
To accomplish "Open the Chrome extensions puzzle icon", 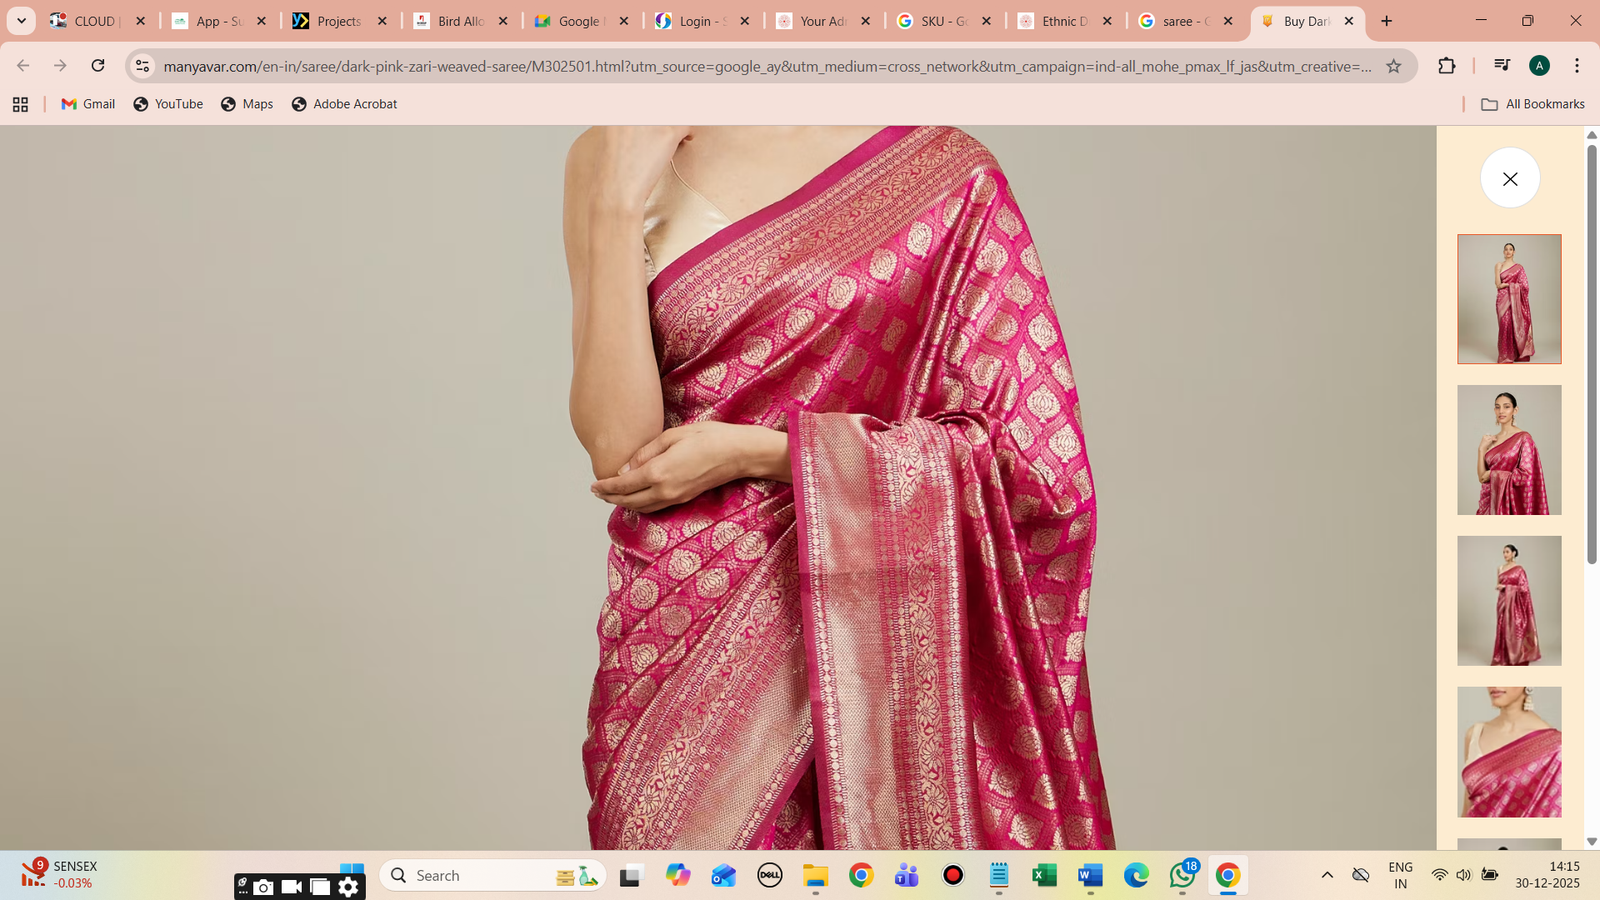I will tap(1446, 66).
